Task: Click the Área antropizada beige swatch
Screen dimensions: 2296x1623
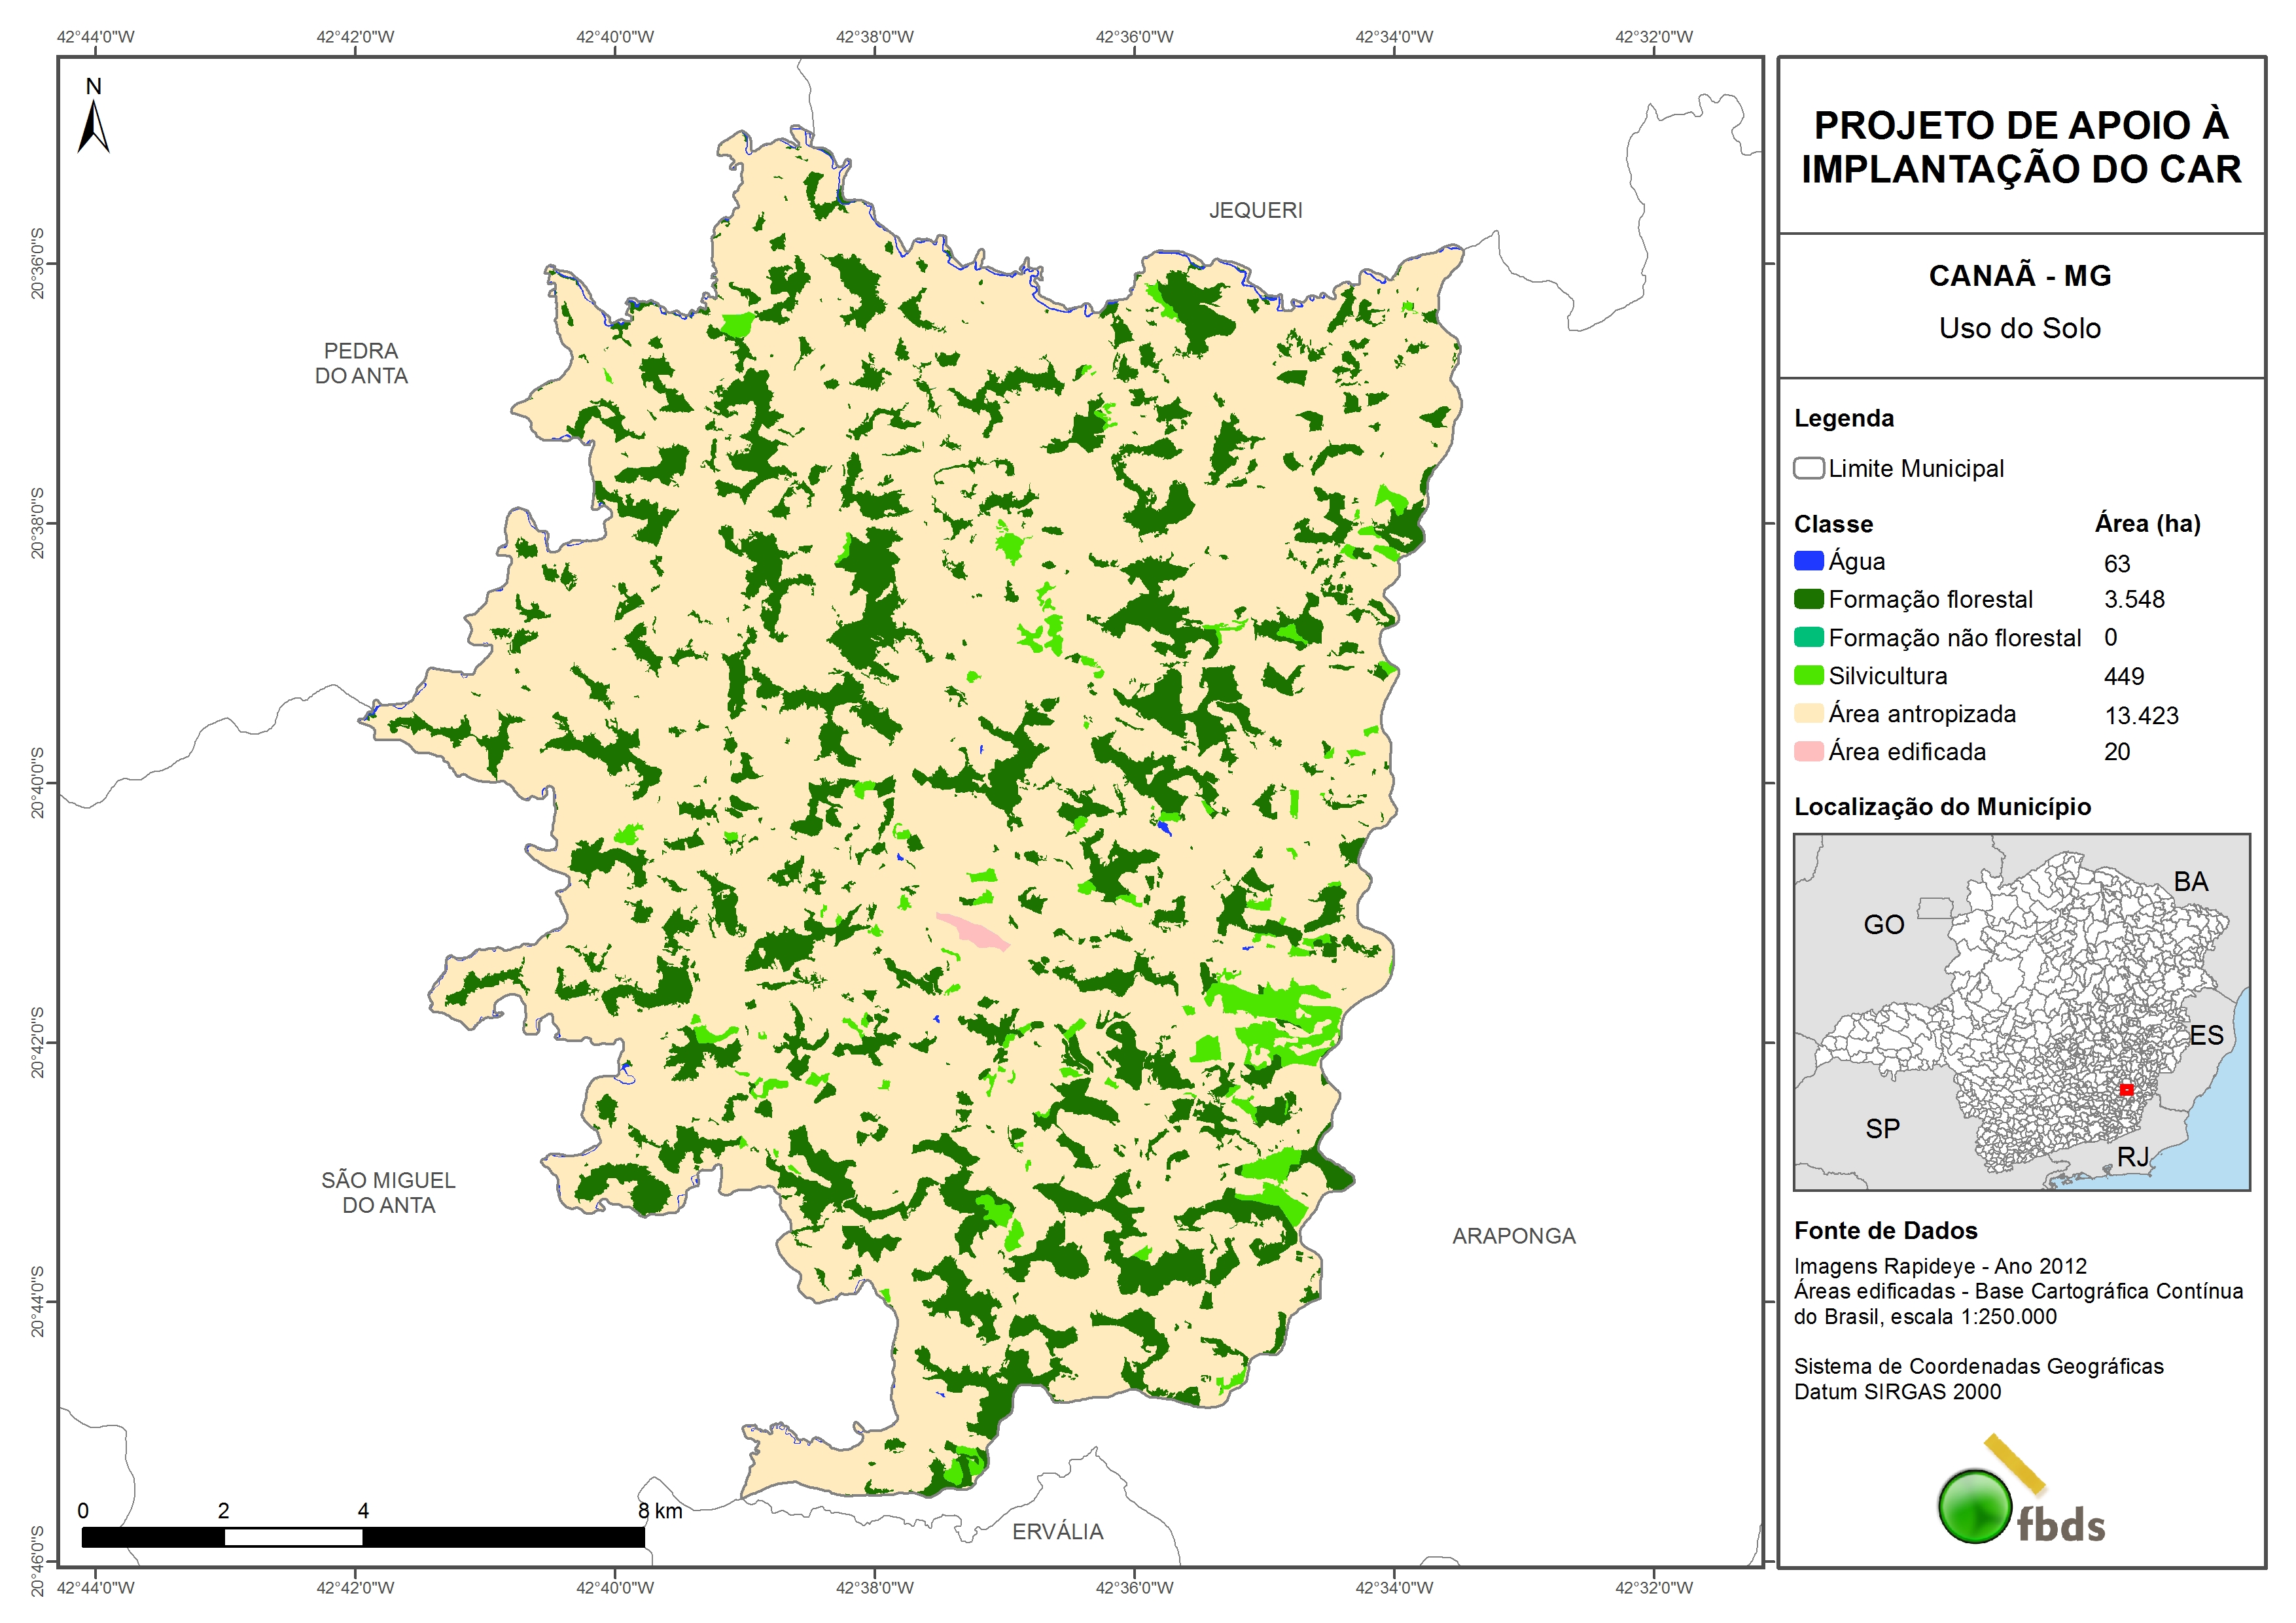Action: (x=1808, y=713)
